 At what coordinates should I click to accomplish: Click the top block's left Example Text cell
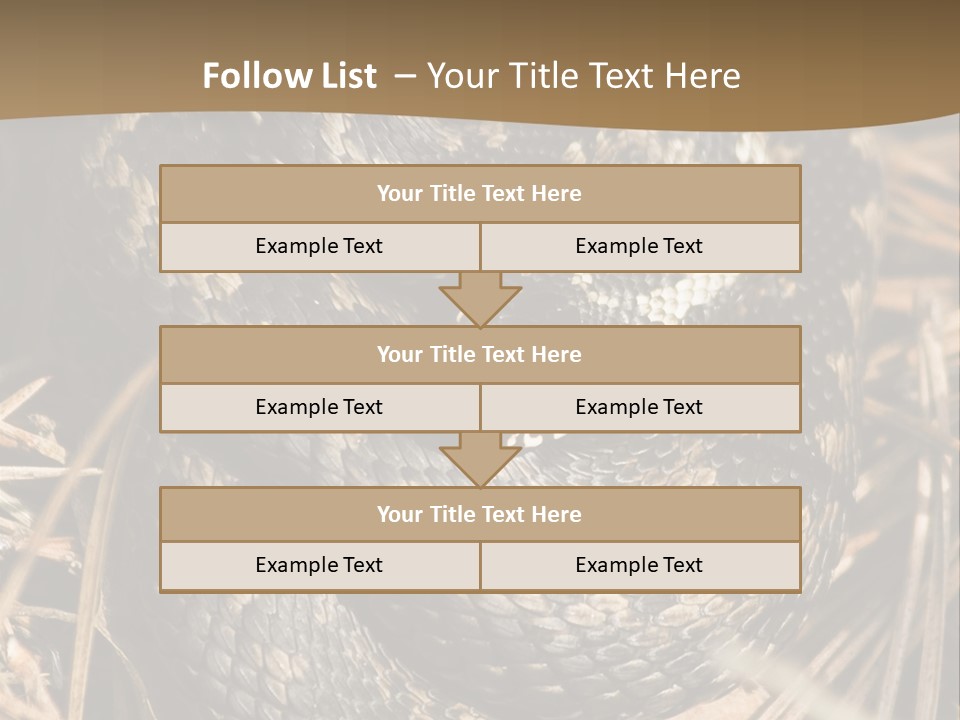coord(319,246)
